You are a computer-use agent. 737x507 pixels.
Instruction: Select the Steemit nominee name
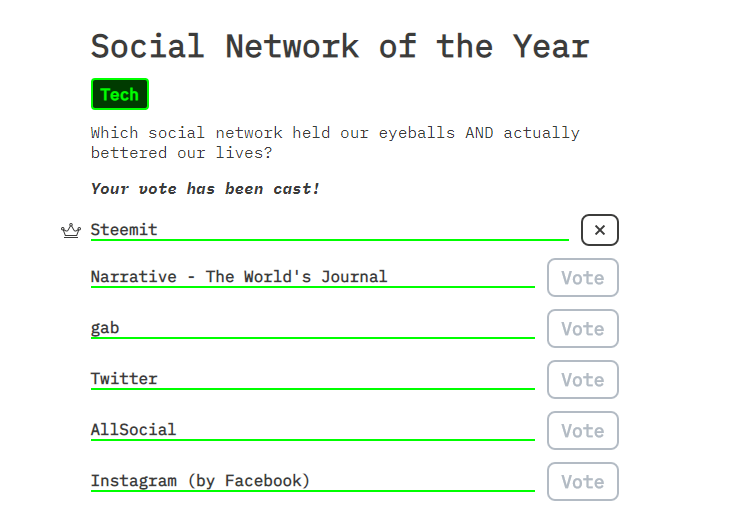pos(124,230)
